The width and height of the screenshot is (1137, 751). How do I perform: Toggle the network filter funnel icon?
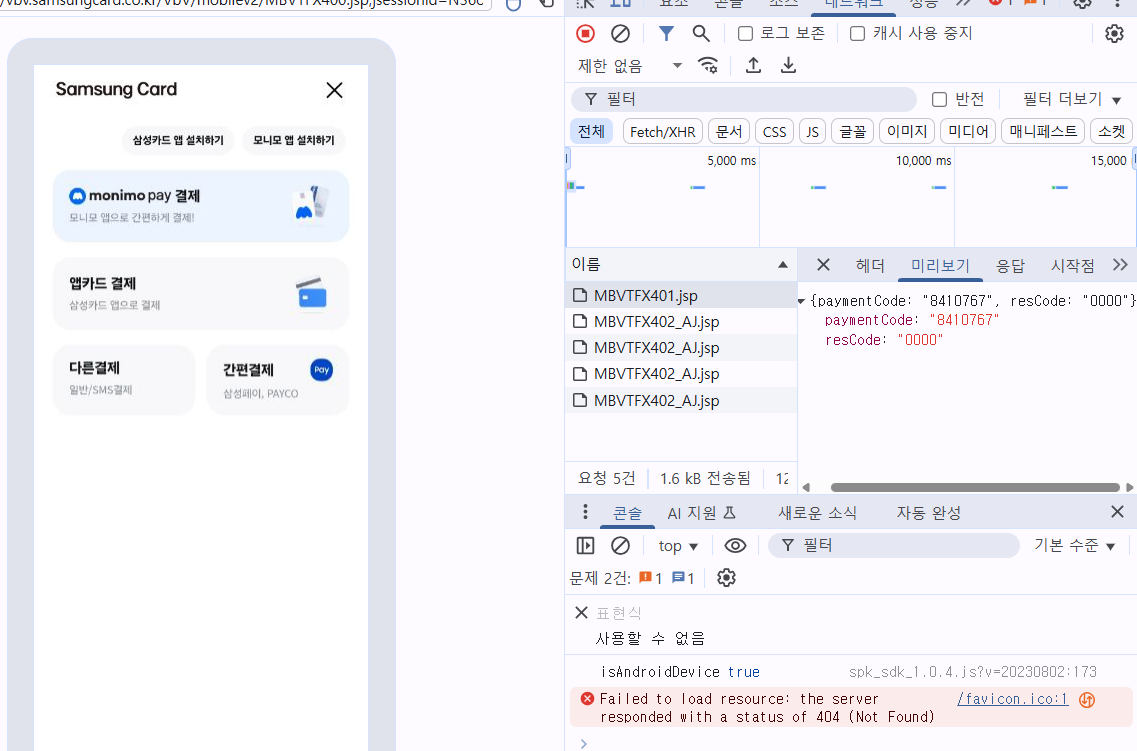point(666,33)
